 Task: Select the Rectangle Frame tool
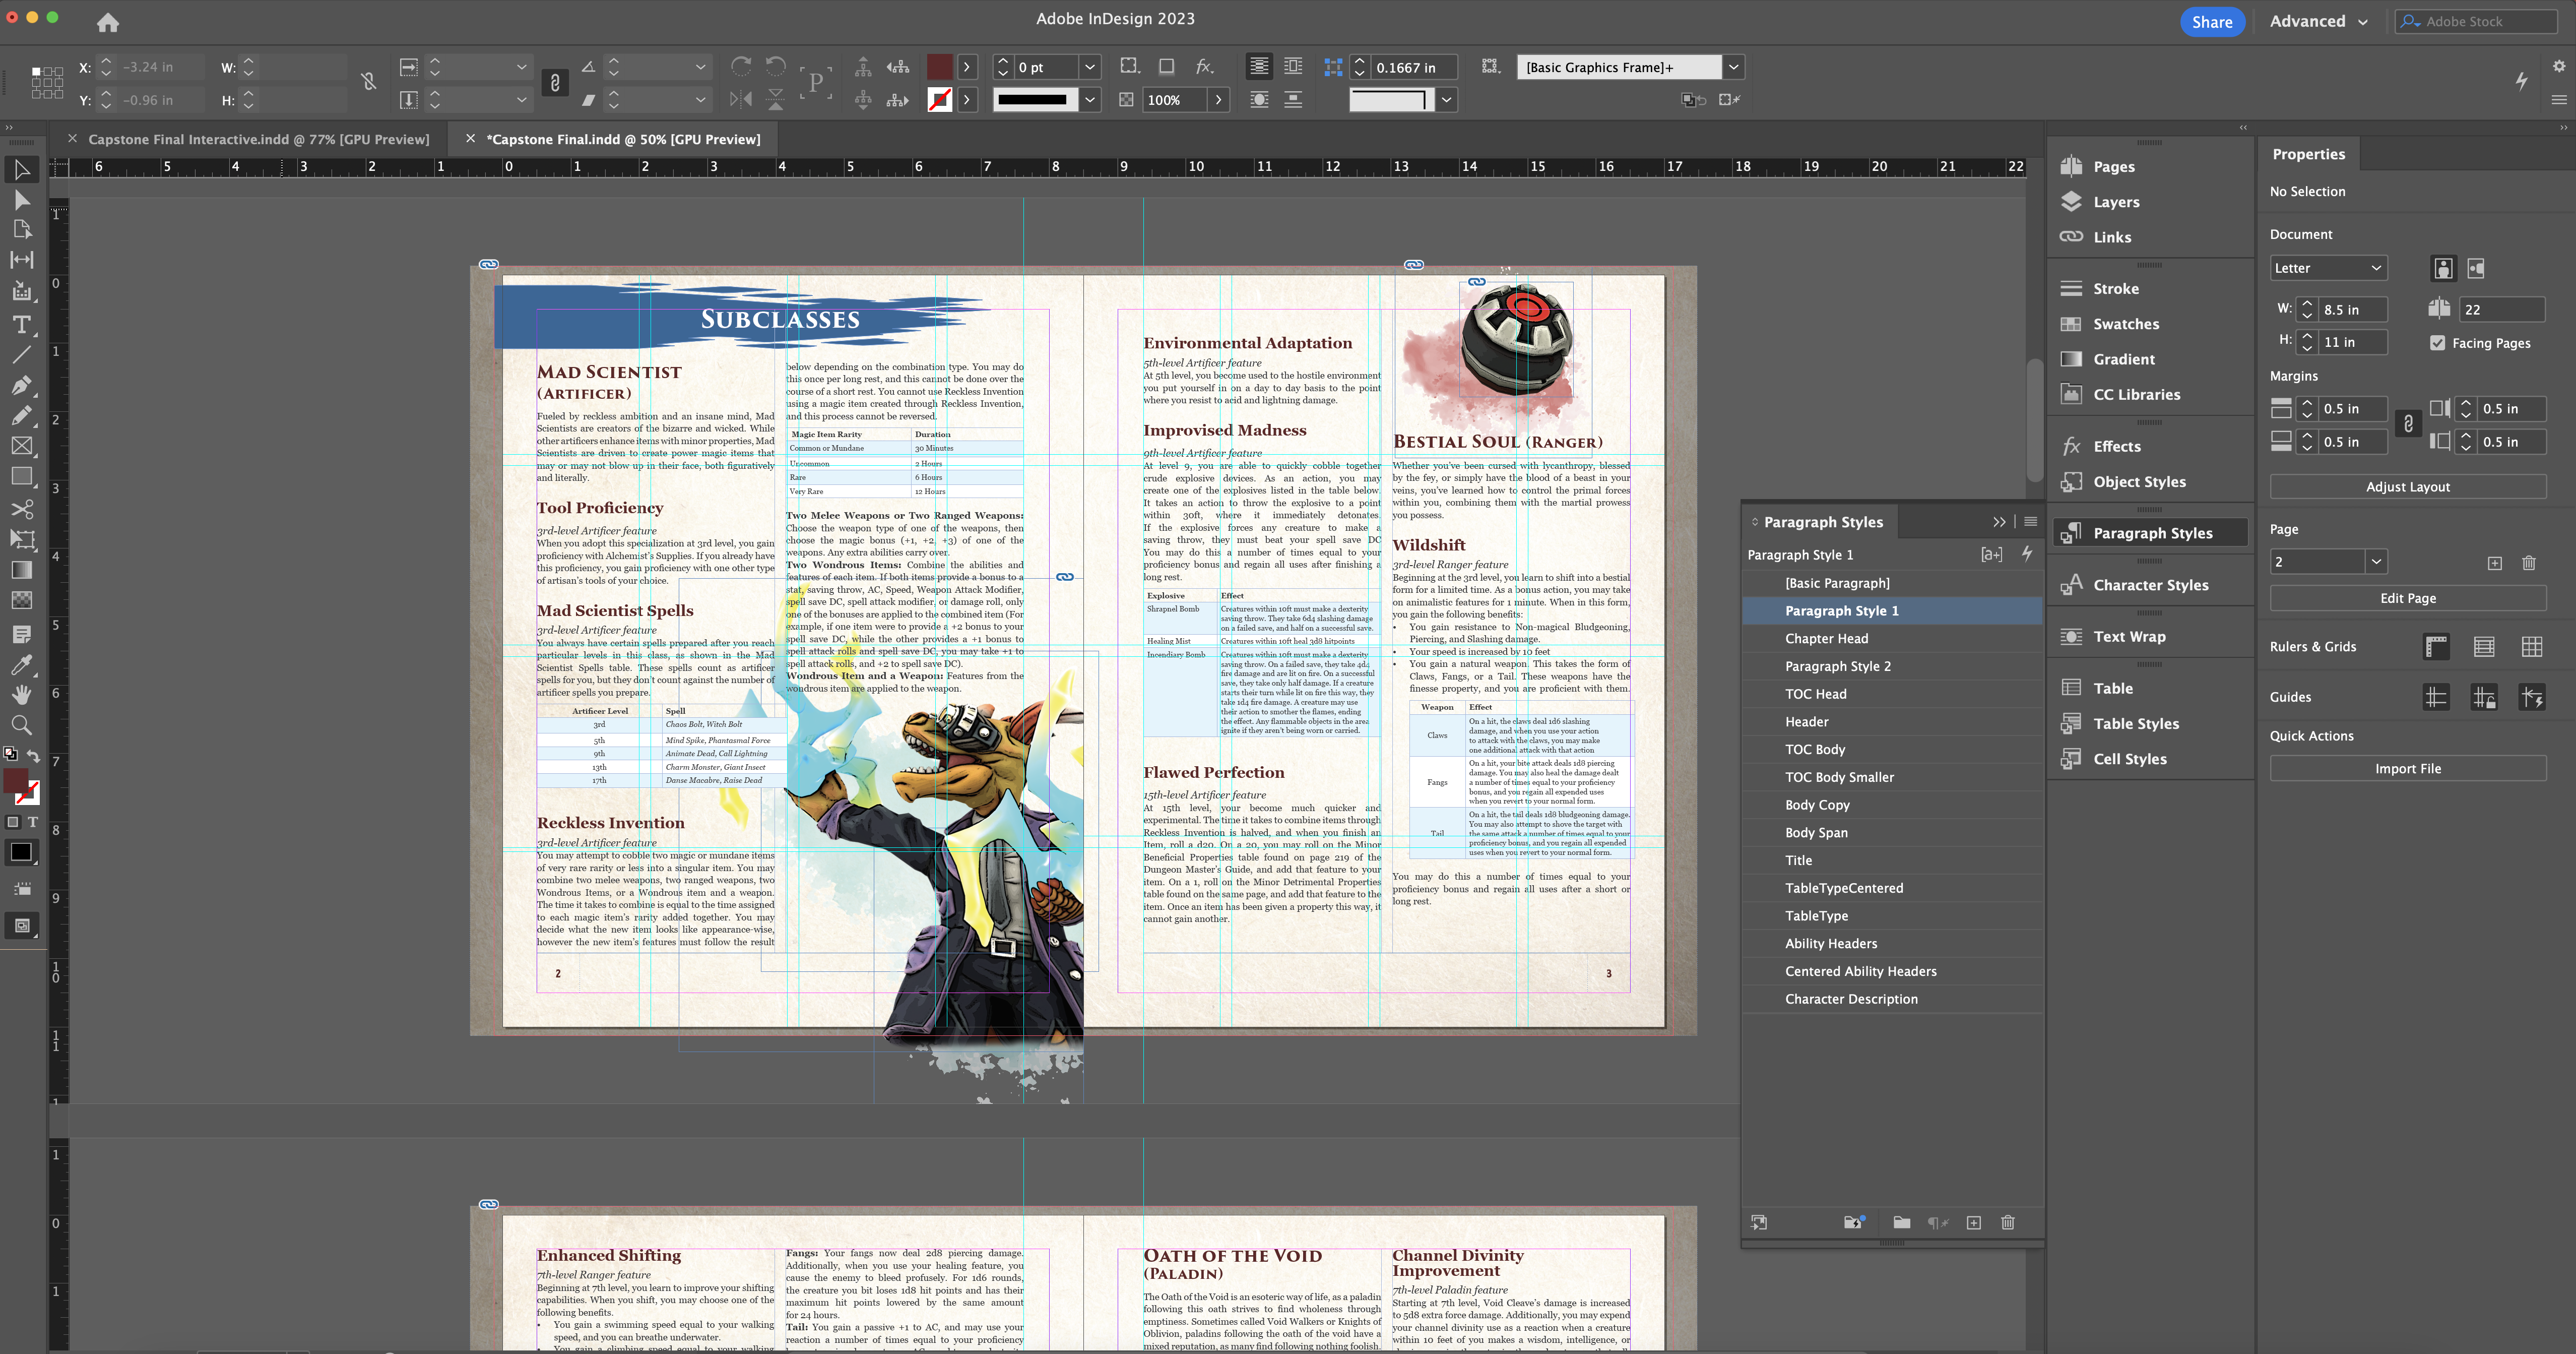click(x=22, y=446)
